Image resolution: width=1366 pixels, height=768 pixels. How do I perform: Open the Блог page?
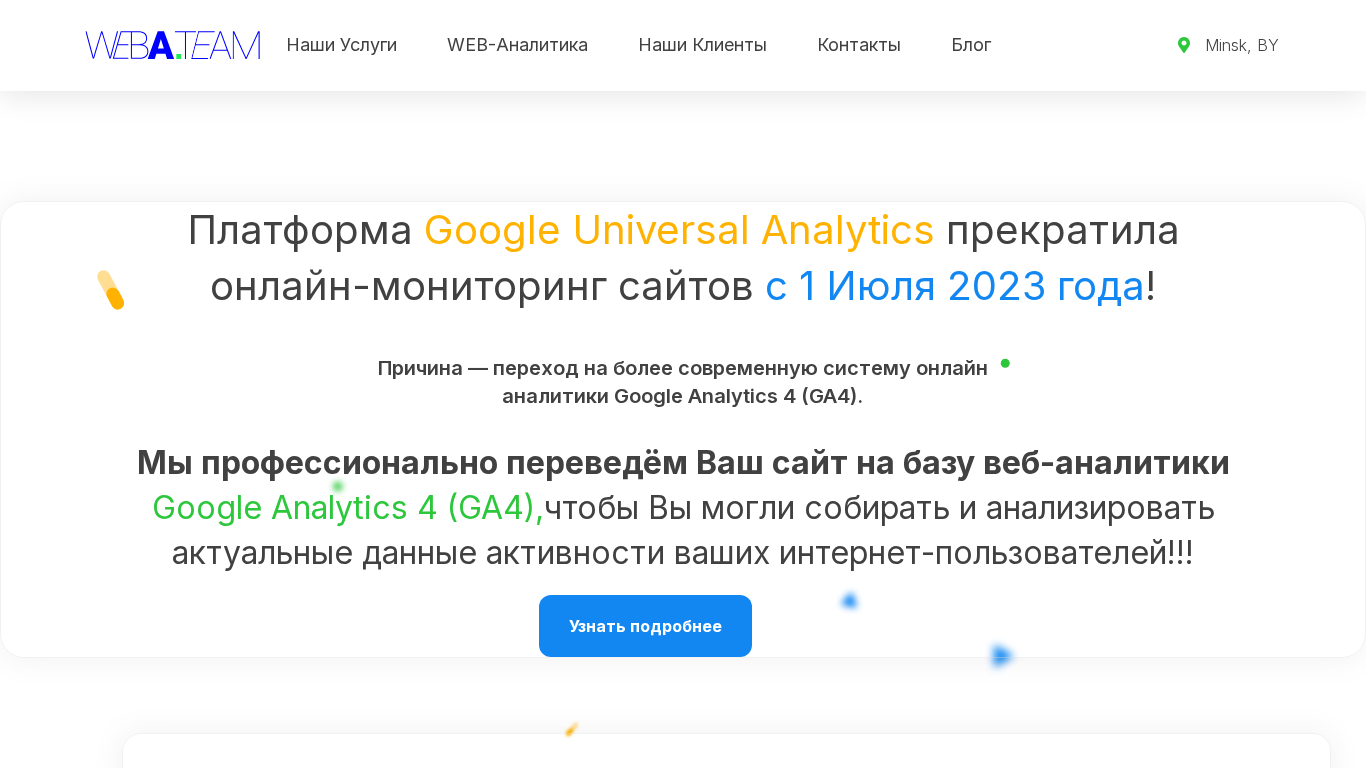coord(971,45)
